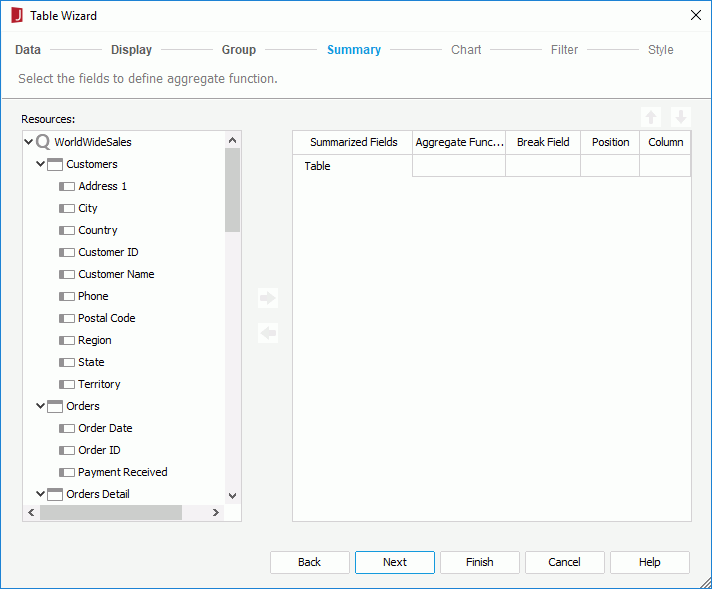Collapse the Orders Detail table node
Viewport: 712px width, 589px height.
pyautogui.click(x=40, y=494)
